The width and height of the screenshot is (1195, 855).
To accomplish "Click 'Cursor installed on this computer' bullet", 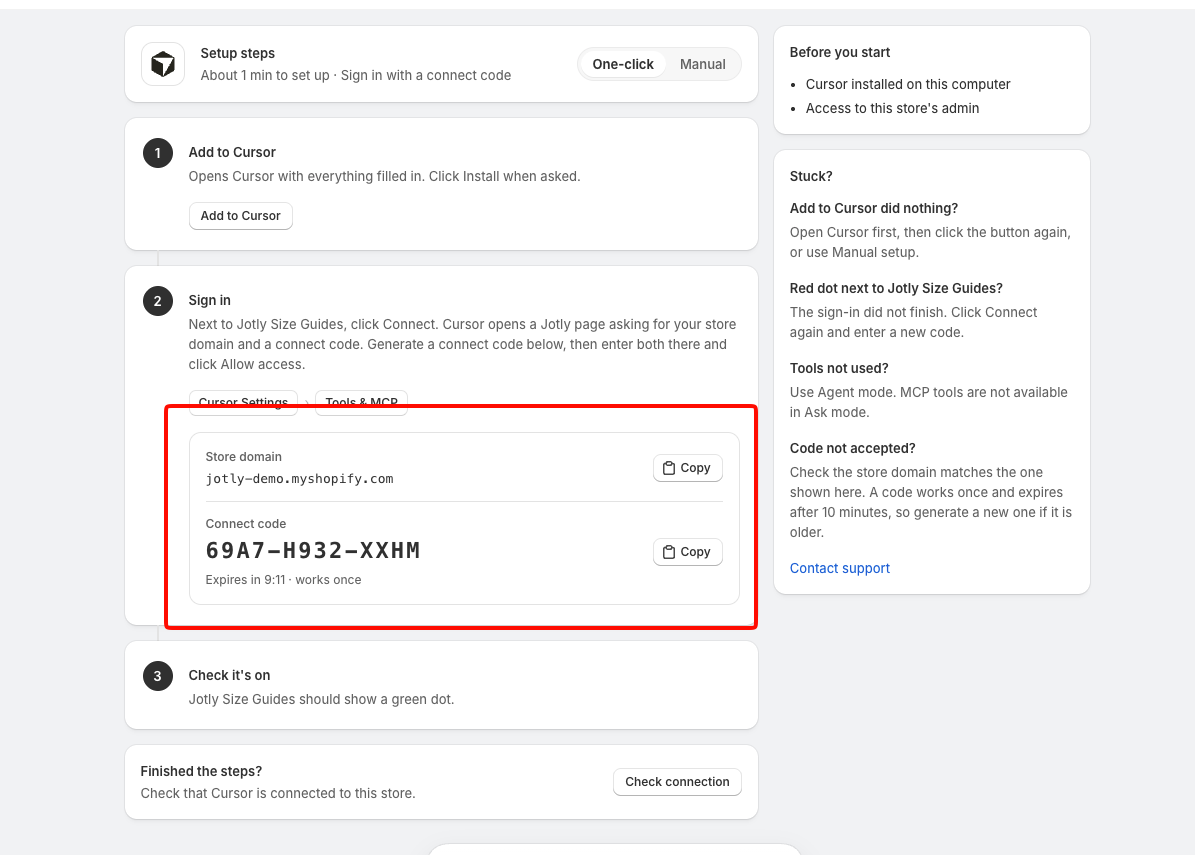I will [x=908, y=85].
